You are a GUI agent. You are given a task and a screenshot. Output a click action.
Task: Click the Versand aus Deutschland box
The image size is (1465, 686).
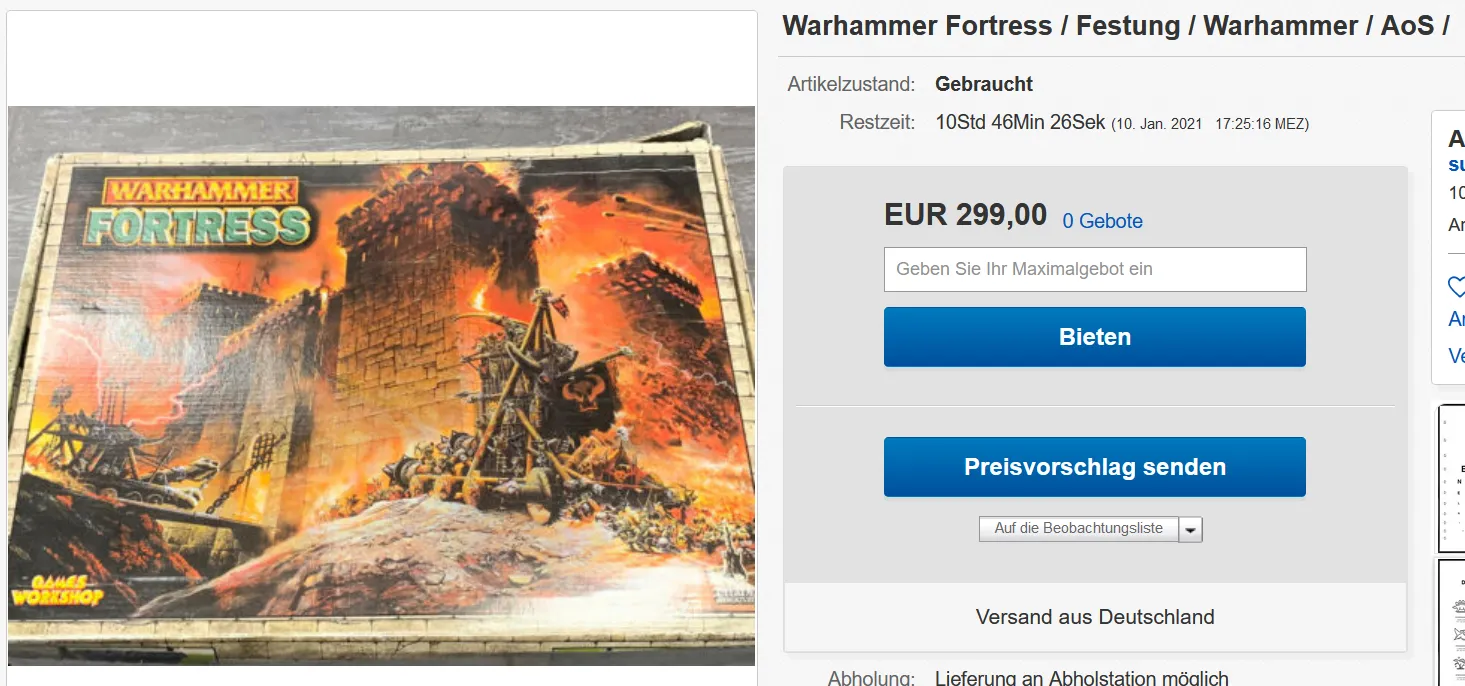pos(1095,617)
